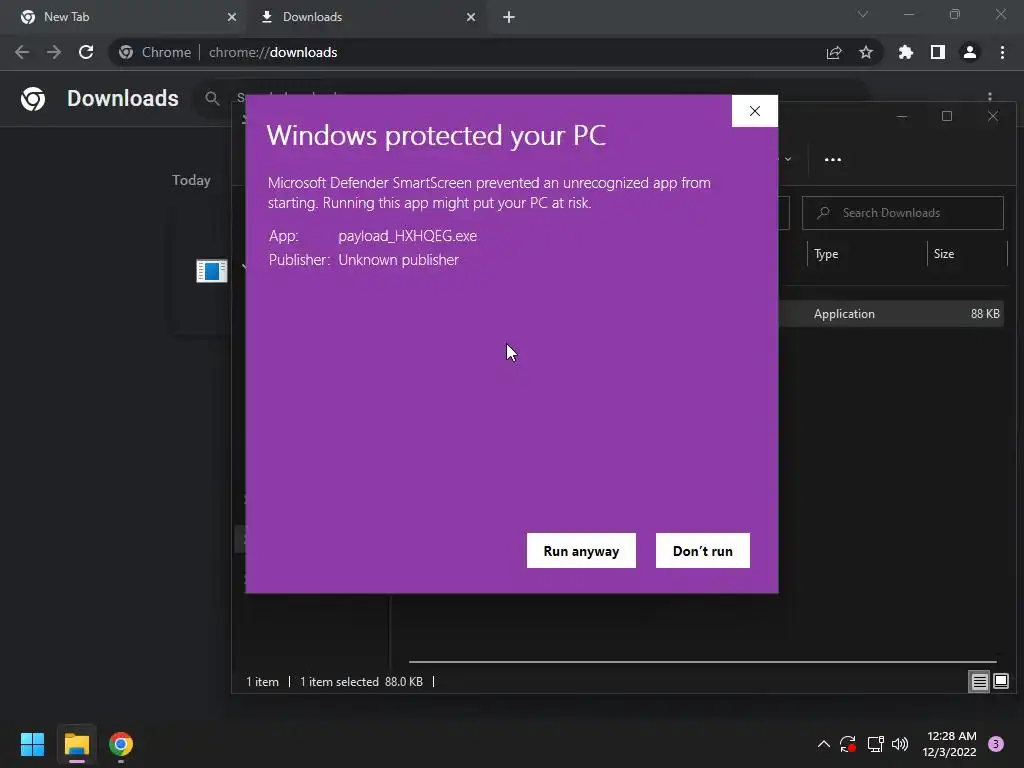Click Explorer horizontal scrollbar
This screenshot has width=1024, height=768.
[703, 662]
